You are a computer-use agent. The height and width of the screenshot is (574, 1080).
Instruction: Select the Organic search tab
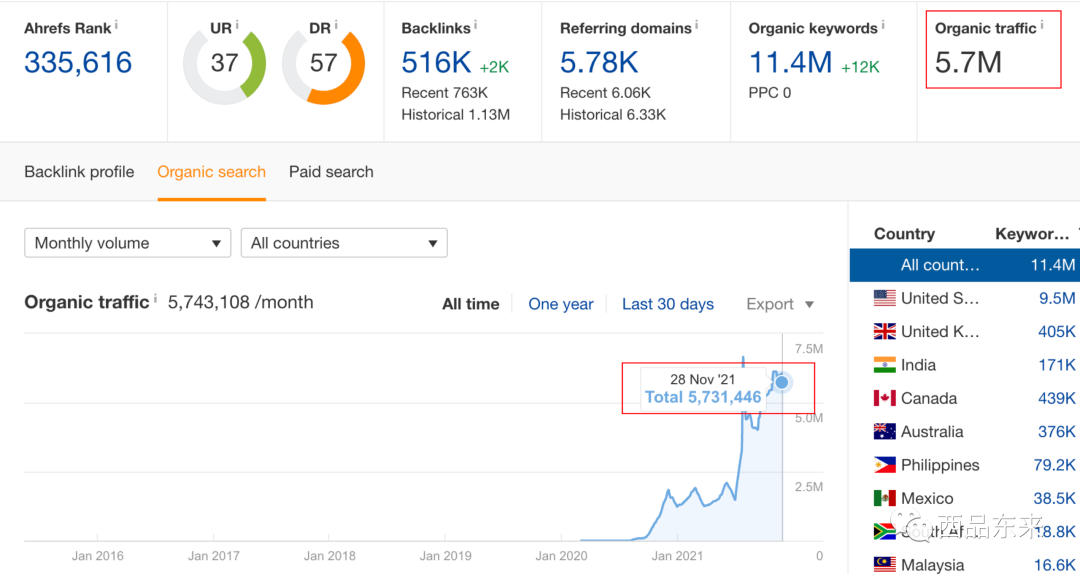[x=211, y=172]
